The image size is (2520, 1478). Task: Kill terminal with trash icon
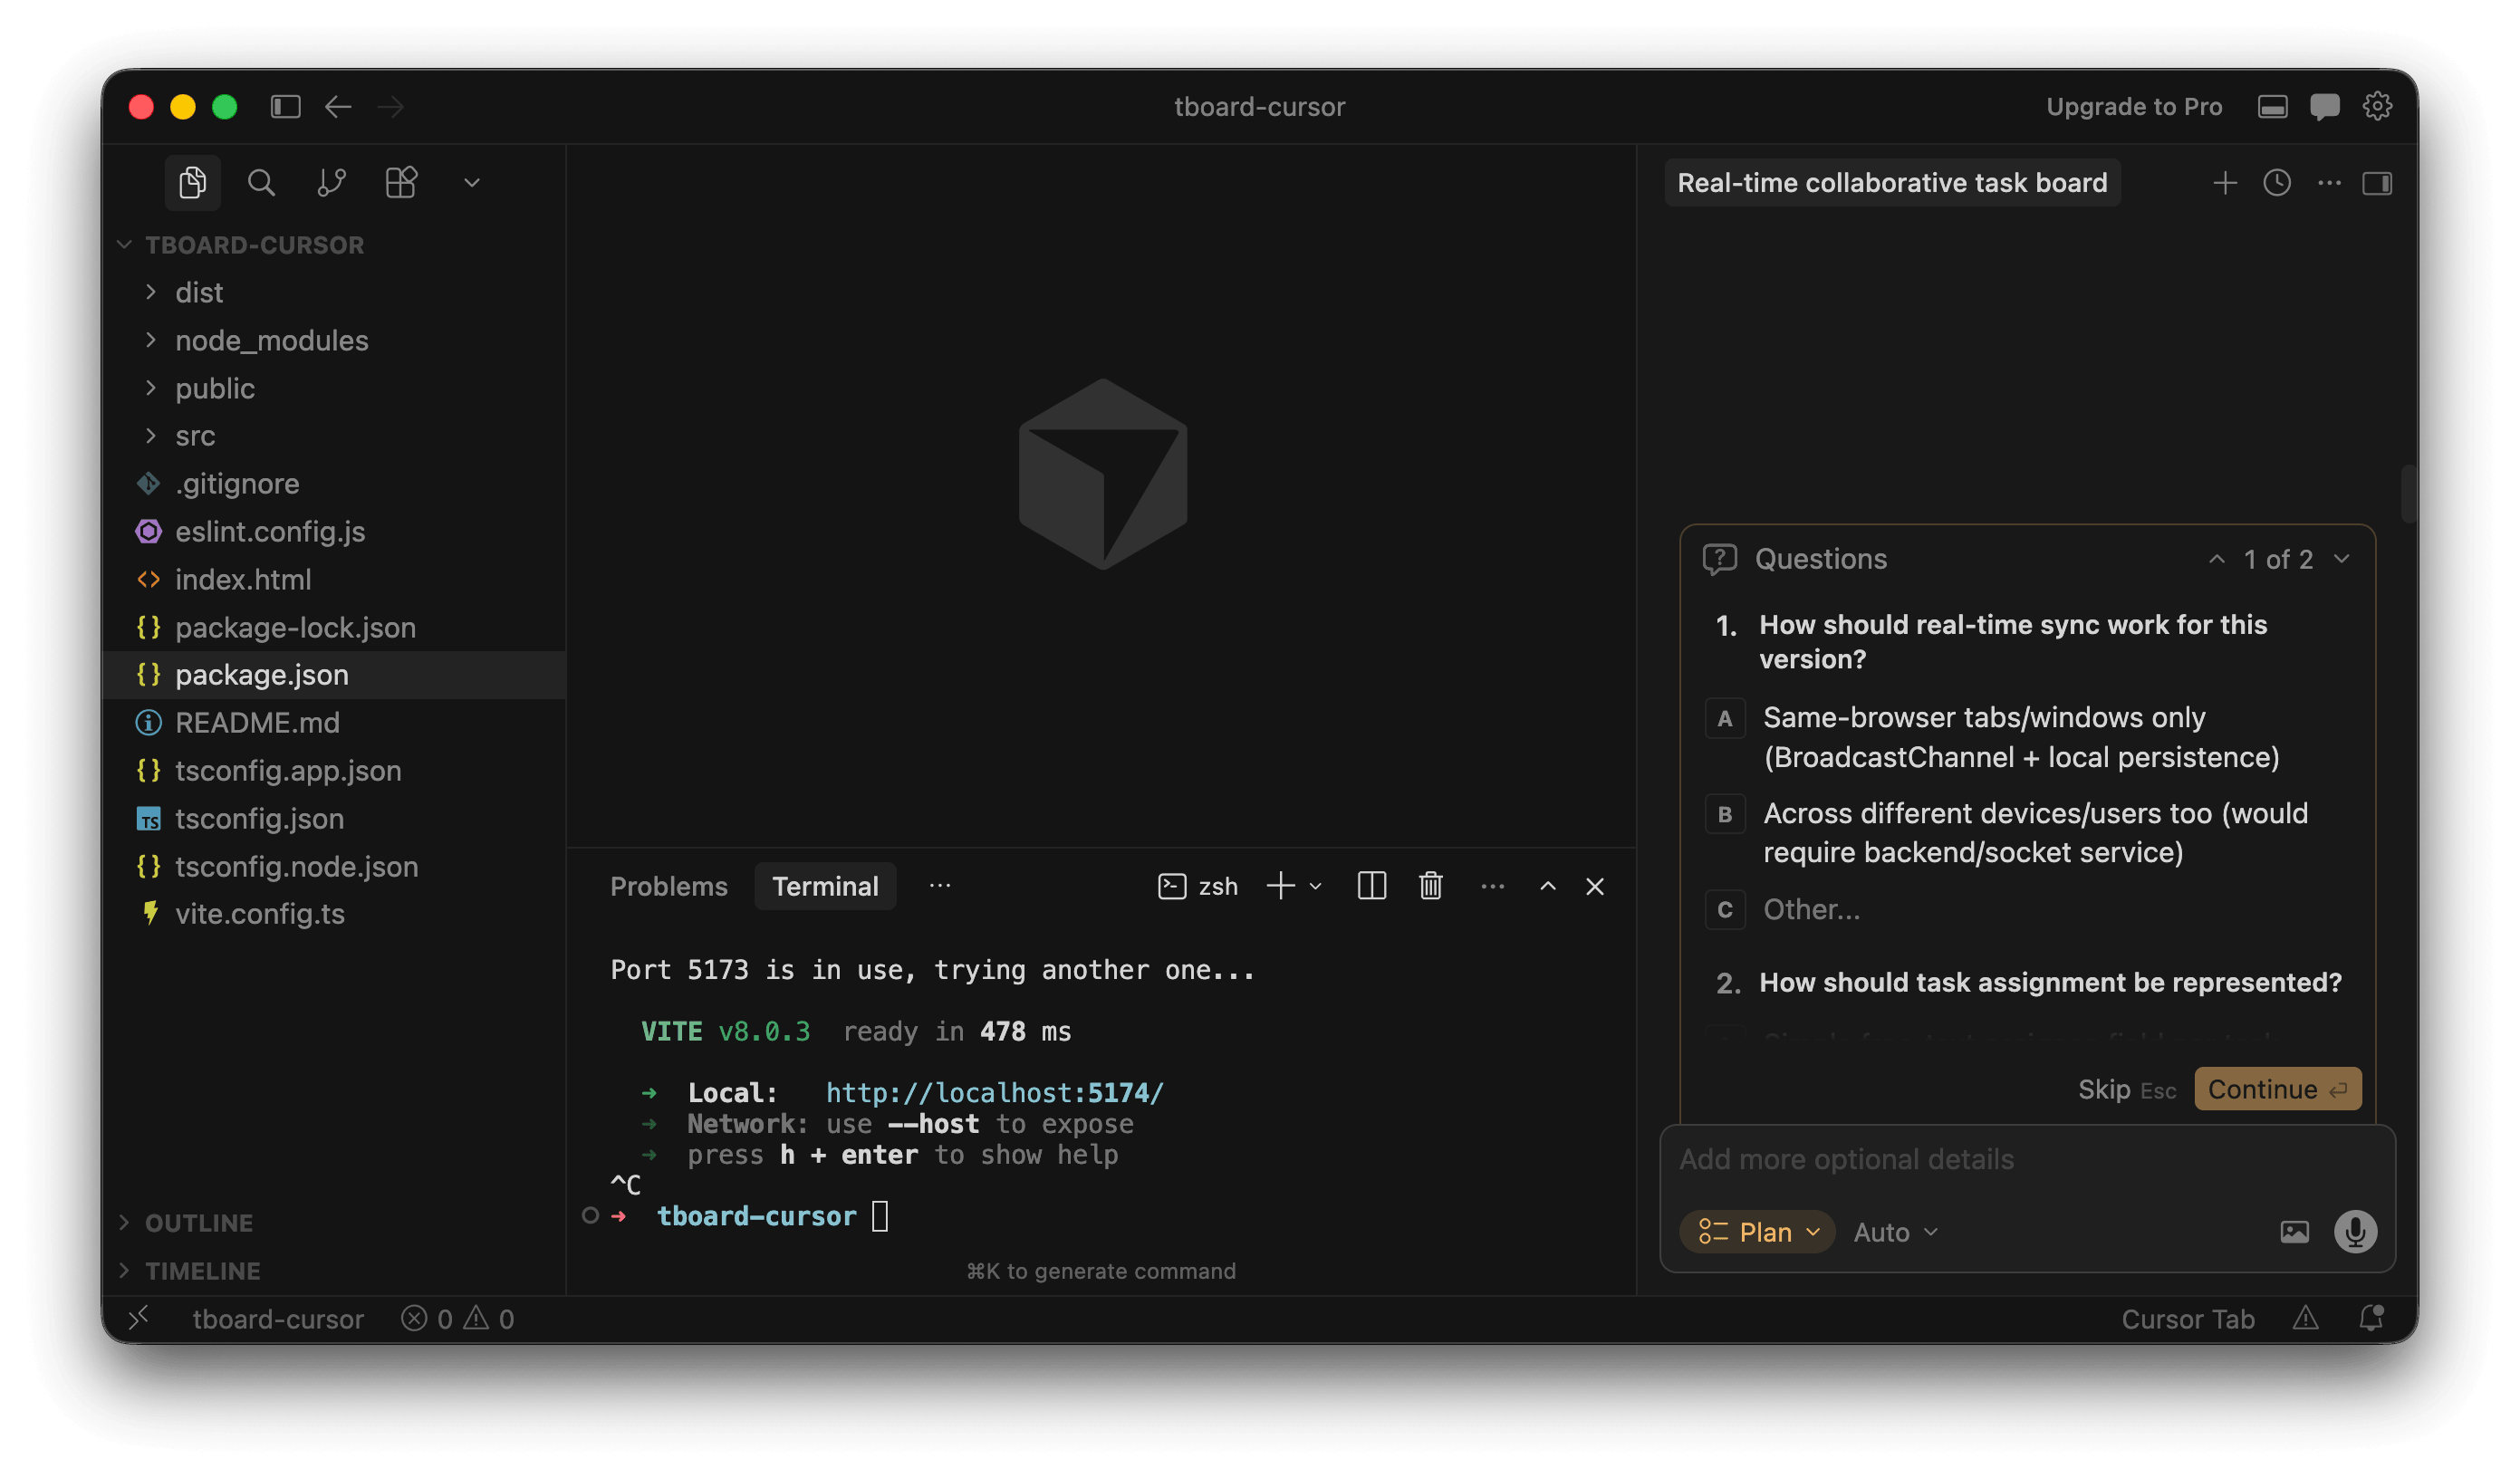1431,887
